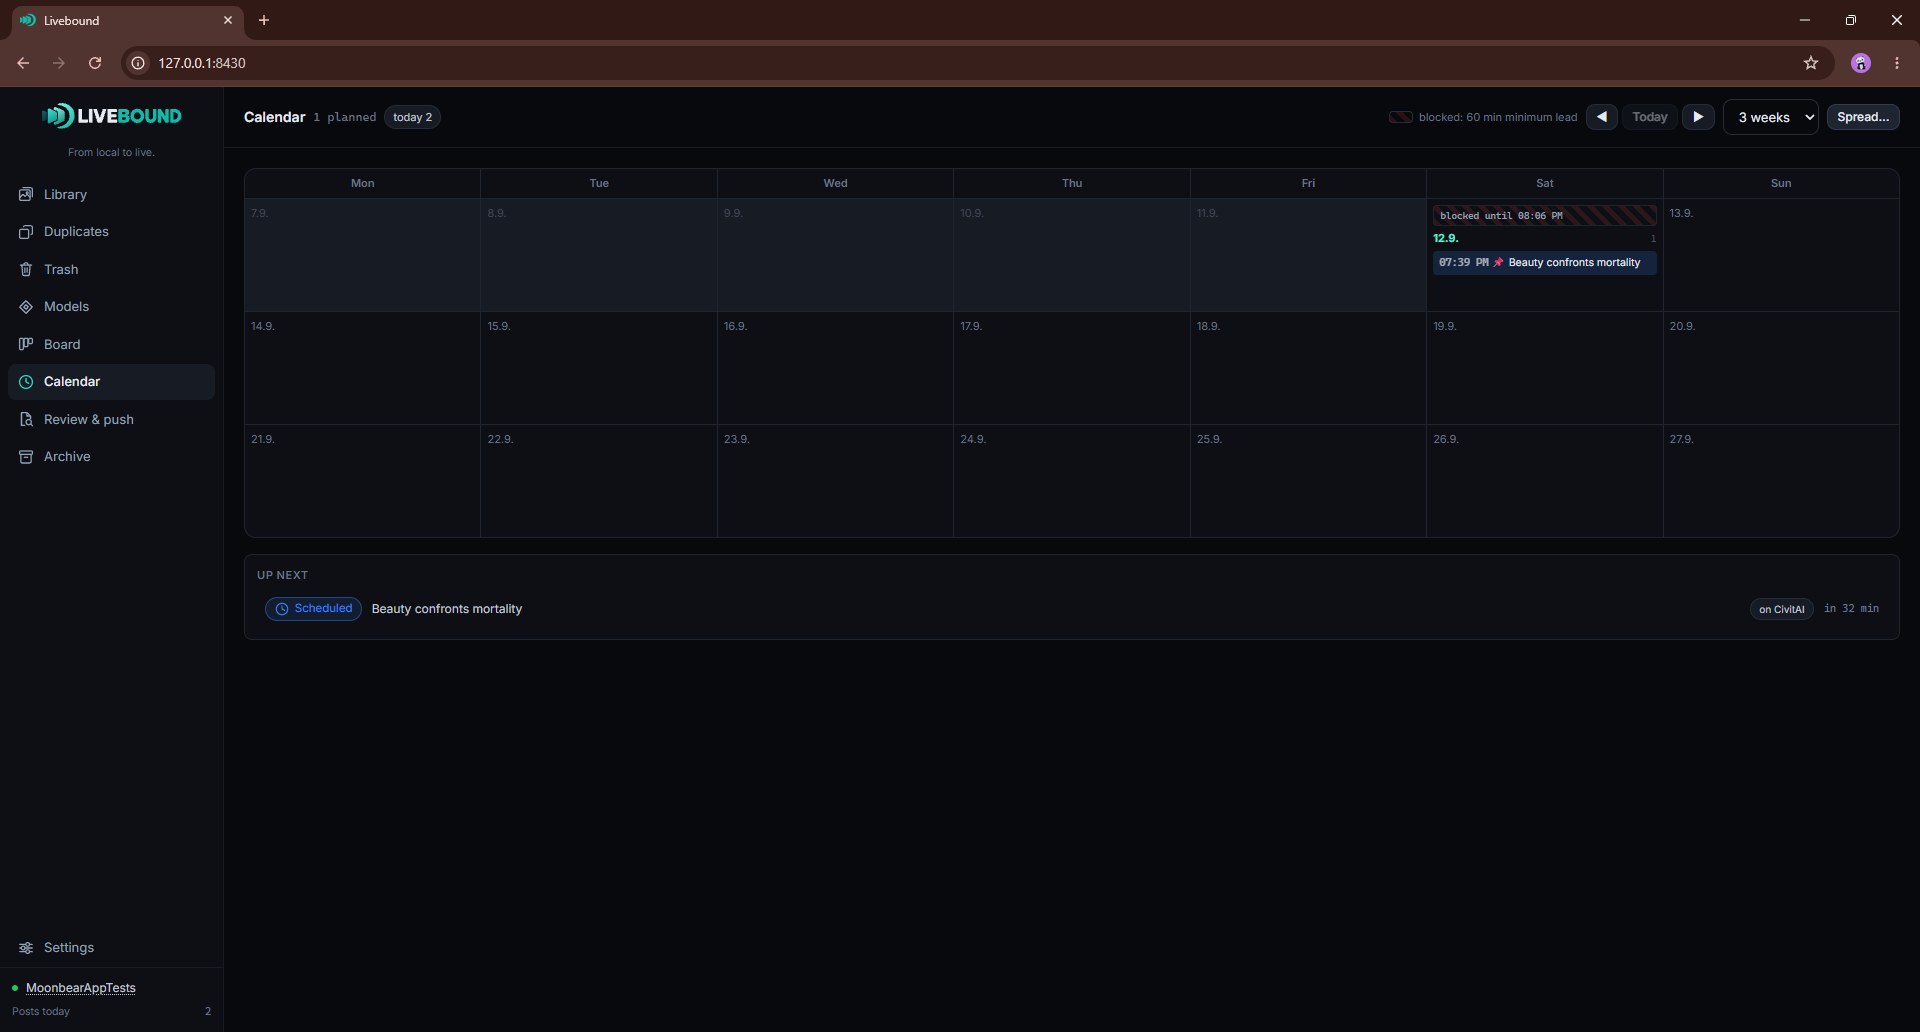This screenshot has height=1032, width=1920.
Task: Click the Review & push icon
Action: (26, 419)
